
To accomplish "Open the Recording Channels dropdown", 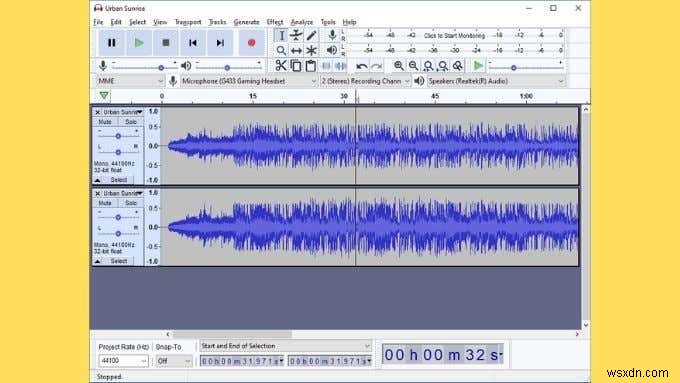I will [365, 81].
